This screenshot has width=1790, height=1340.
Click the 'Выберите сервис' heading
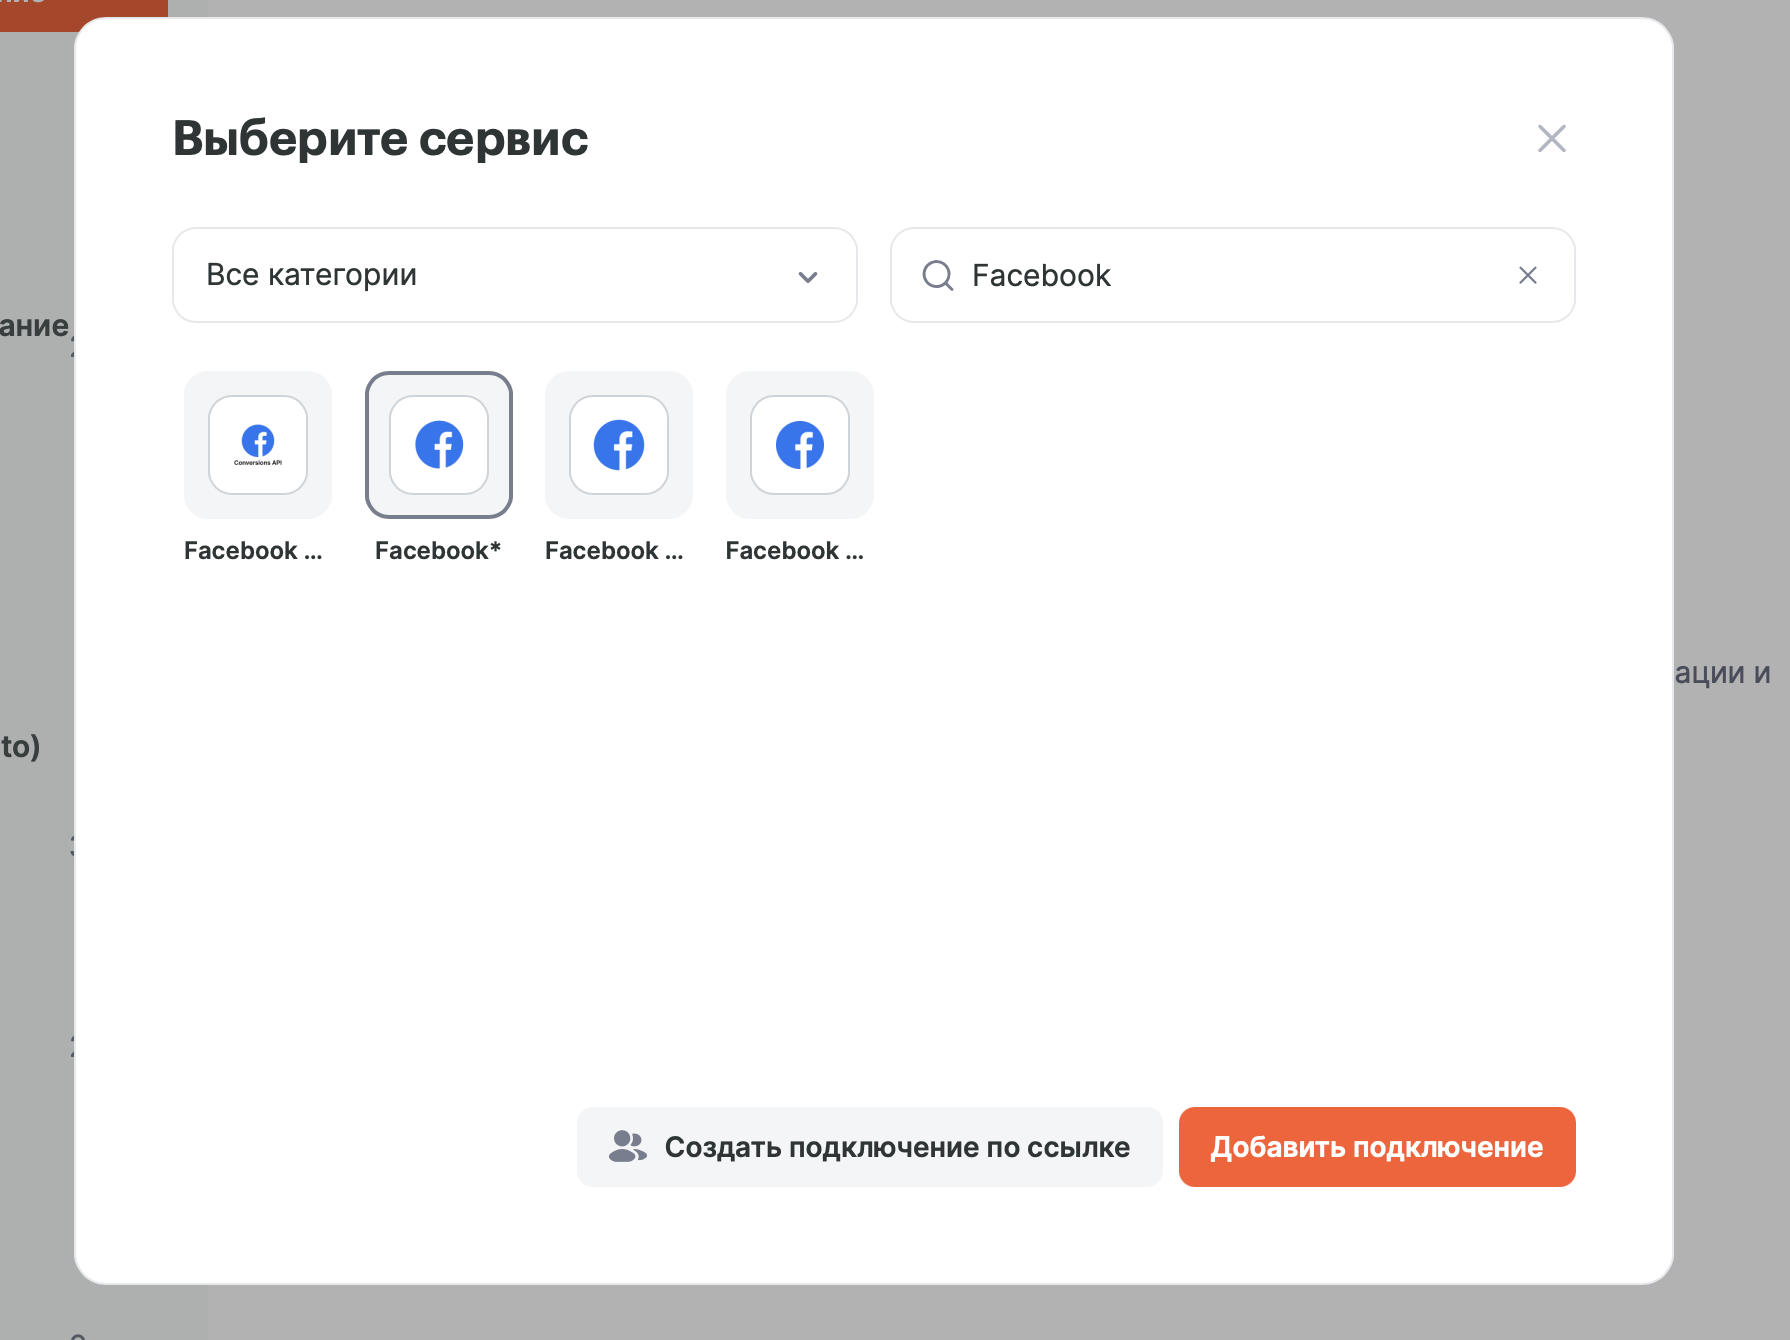381,138
